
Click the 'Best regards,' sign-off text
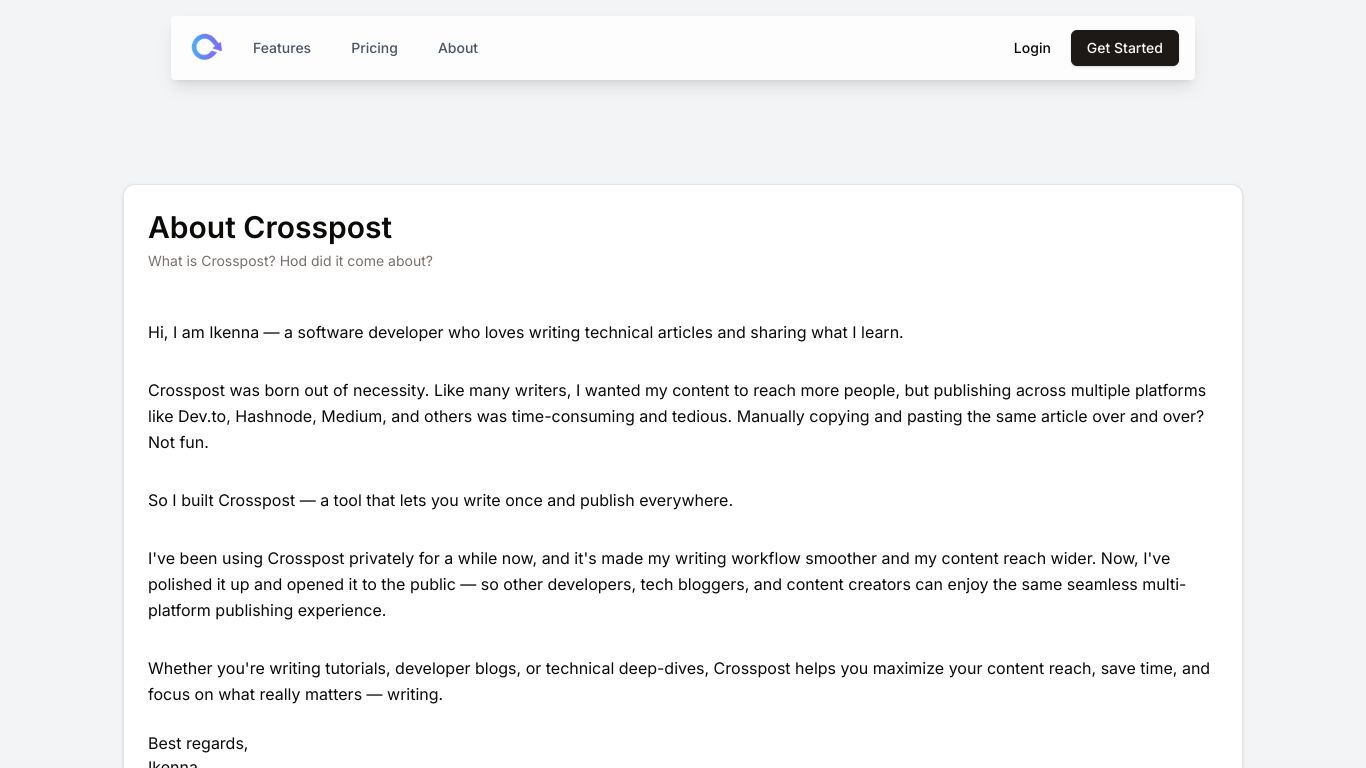198,743
